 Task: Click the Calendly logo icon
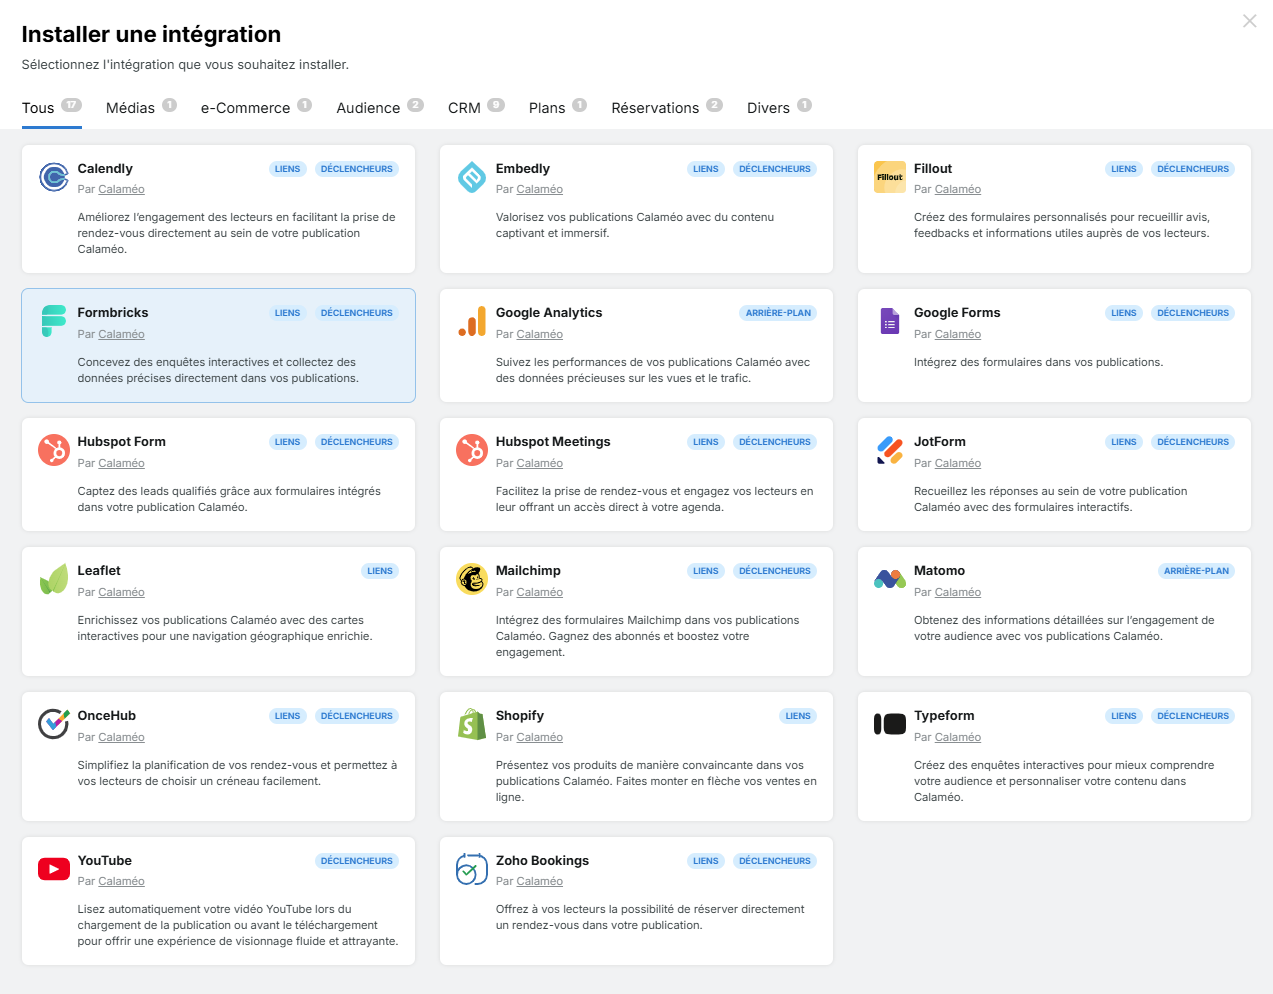point(54,177)
